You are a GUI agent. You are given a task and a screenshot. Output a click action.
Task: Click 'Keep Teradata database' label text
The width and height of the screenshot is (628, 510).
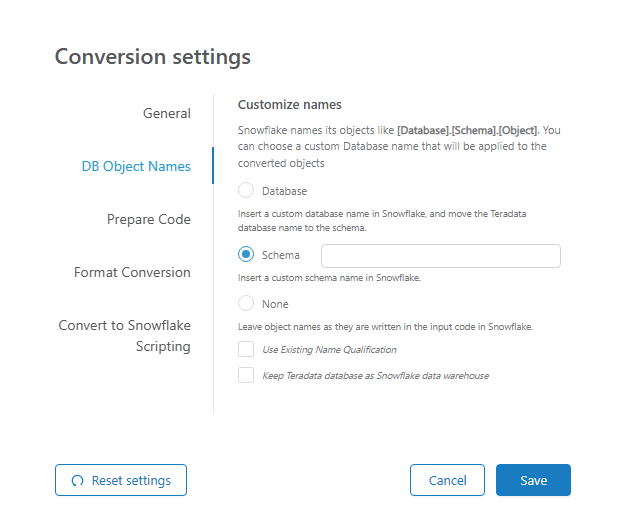click(x=375, y=375)
